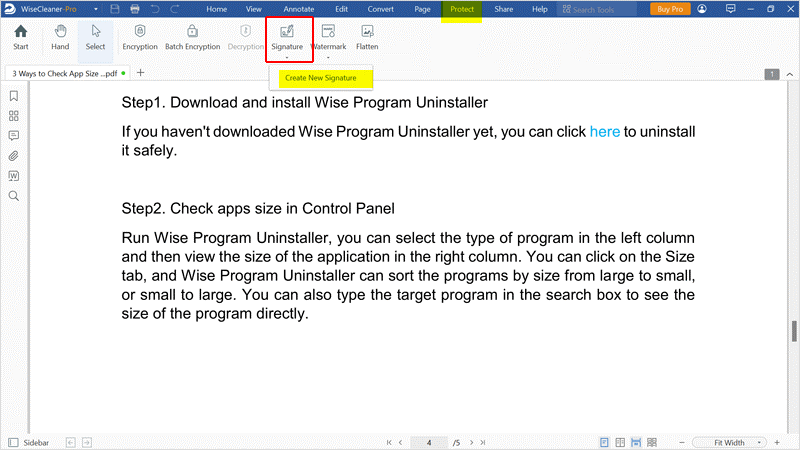Go to the next page
The width and height of the screenshot is (800, 450).
click(x=471, y=442)
